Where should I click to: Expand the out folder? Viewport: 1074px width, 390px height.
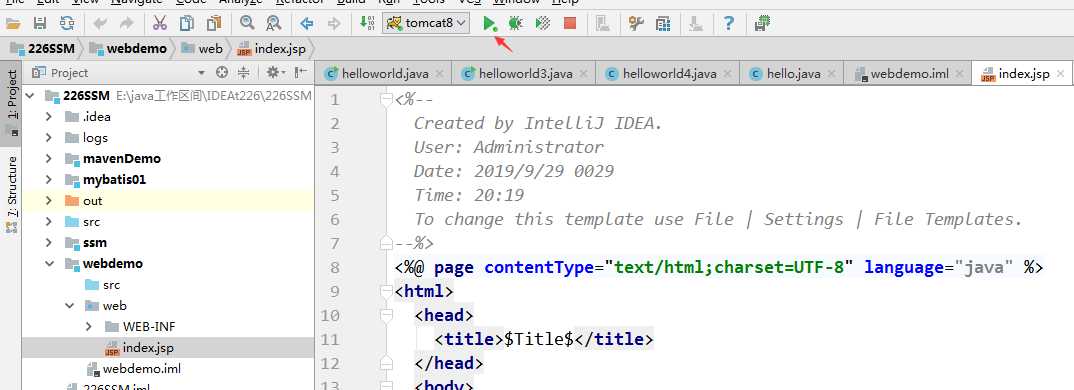pyautogui.click(x=49, y=201)
